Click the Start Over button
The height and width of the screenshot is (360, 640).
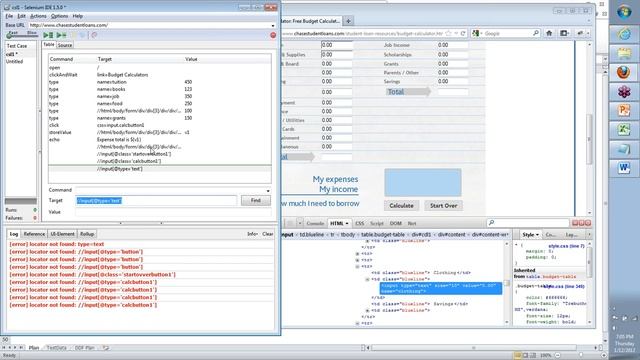click(443, 205)
